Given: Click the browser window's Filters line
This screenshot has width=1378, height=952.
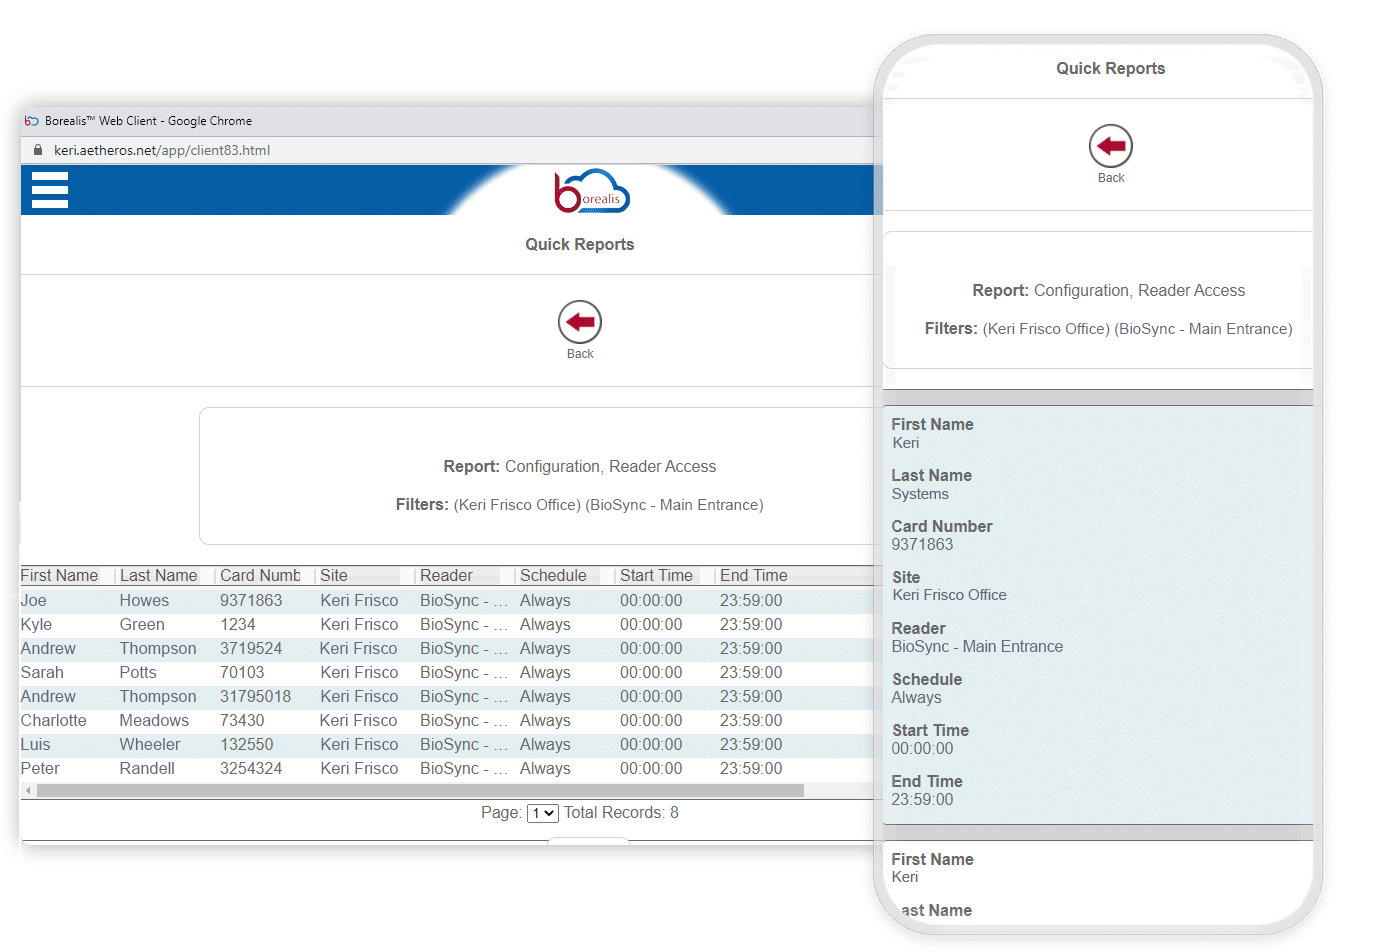Looking at the screenshot, I should (x=580, y=505).
